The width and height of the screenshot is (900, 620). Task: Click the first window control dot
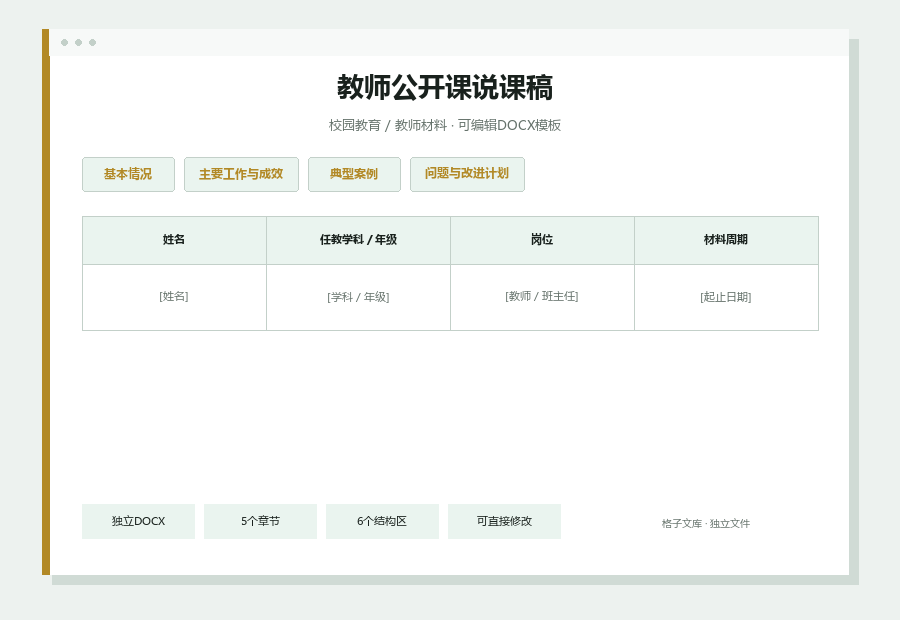pyautogui.click(x=64, y=42)
